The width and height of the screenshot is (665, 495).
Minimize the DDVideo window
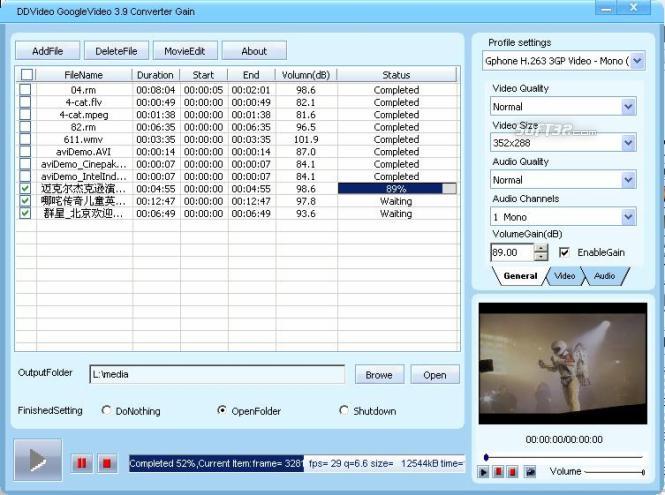coord(607,8)
